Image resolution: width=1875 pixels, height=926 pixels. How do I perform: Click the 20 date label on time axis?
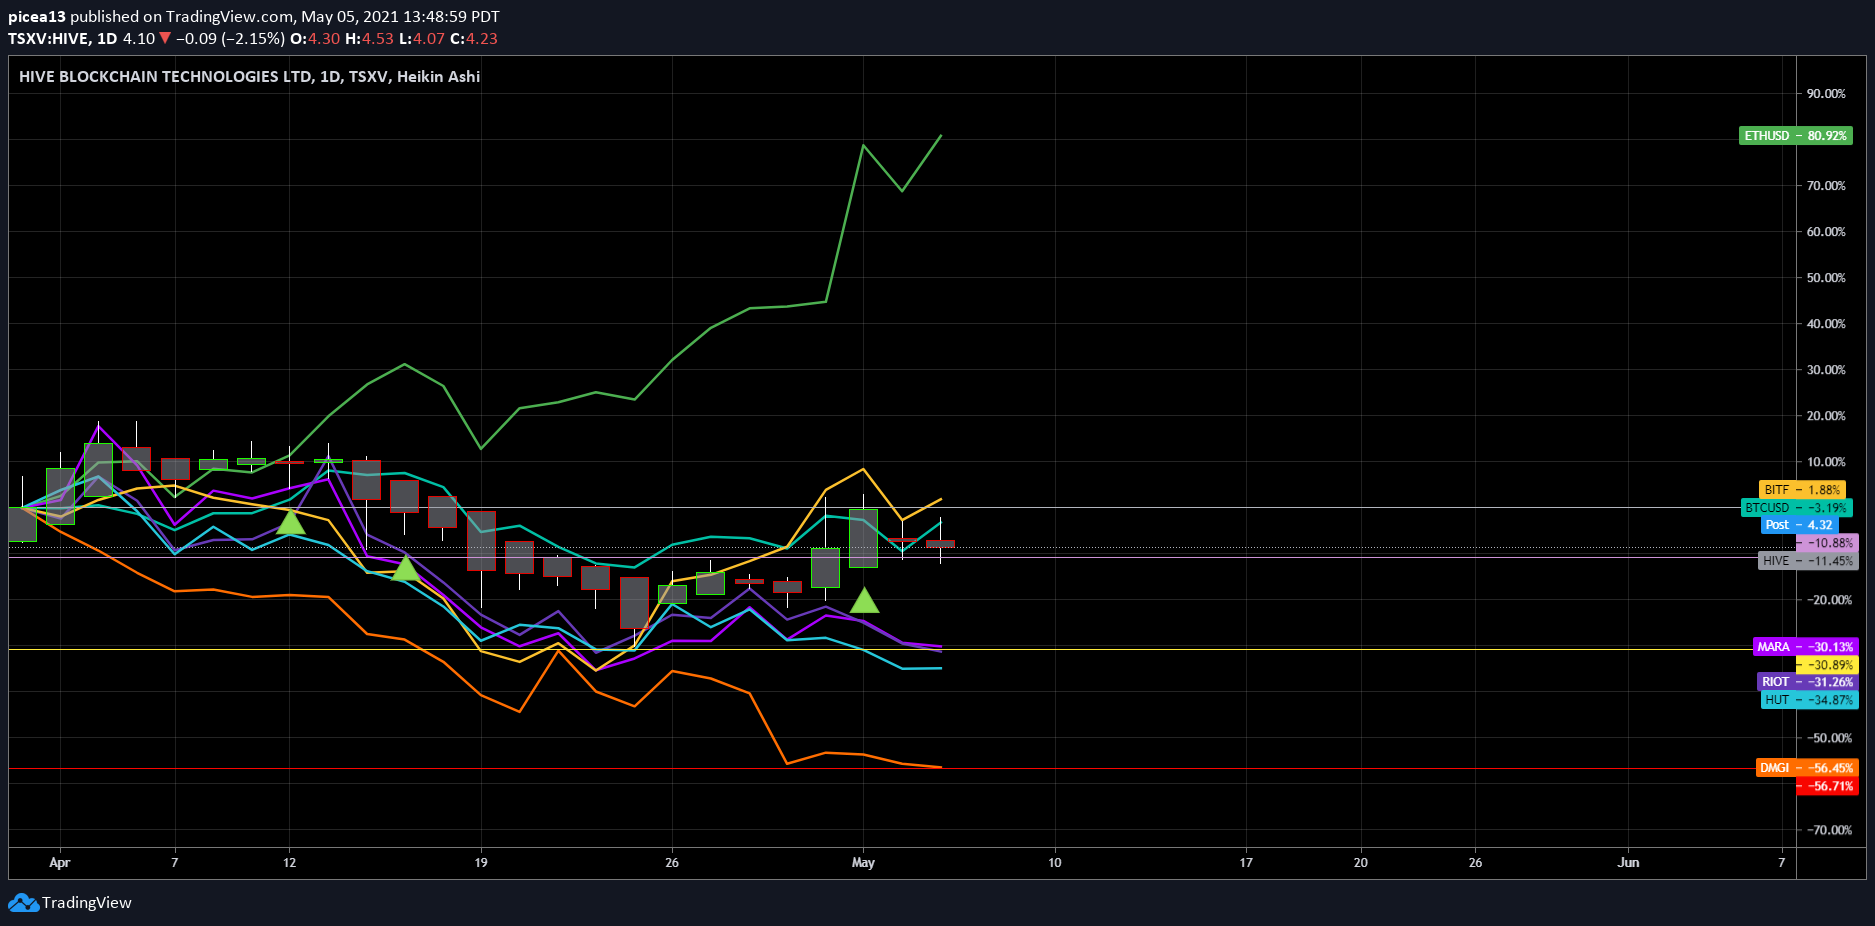click(1361, 863)
